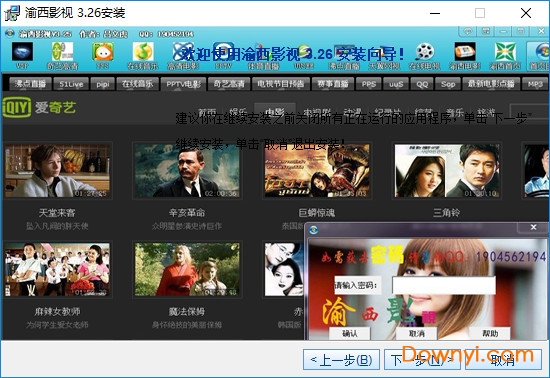550x378 pixels.
Task: Click the globe icon in the password dialog title
Action: 314,229
